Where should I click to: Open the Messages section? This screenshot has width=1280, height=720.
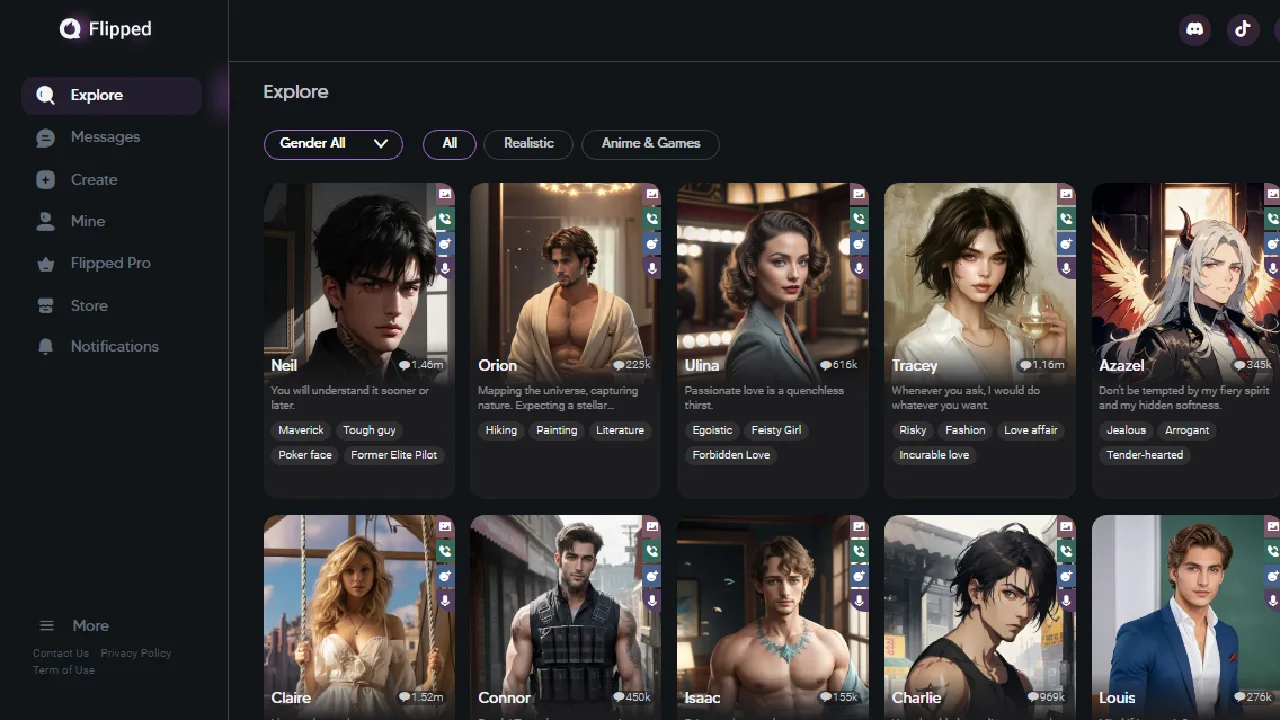pyautogui.click(x=106, y=137)
